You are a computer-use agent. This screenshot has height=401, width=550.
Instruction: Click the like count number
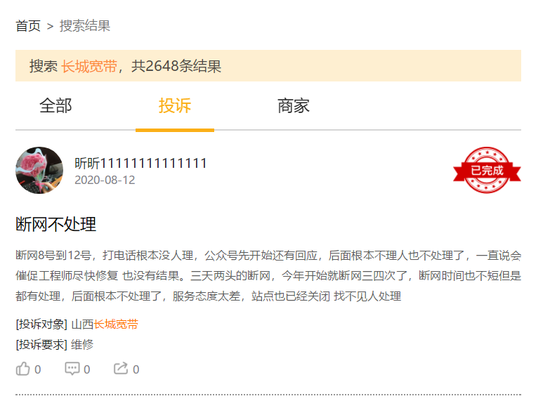coord(38,369)
